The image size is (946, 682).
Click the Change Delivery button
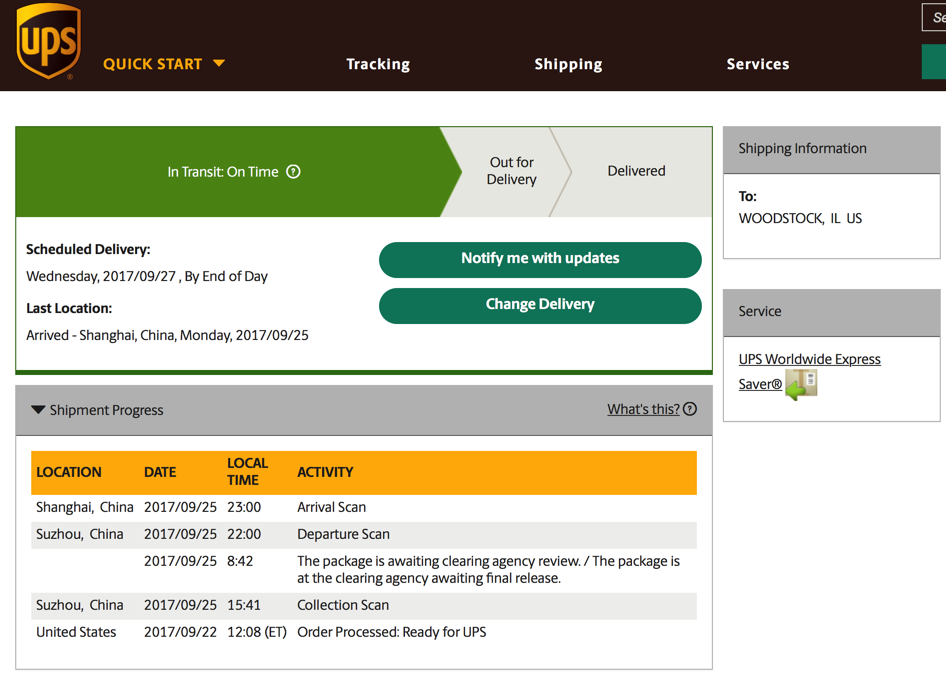tap(540, 305)
